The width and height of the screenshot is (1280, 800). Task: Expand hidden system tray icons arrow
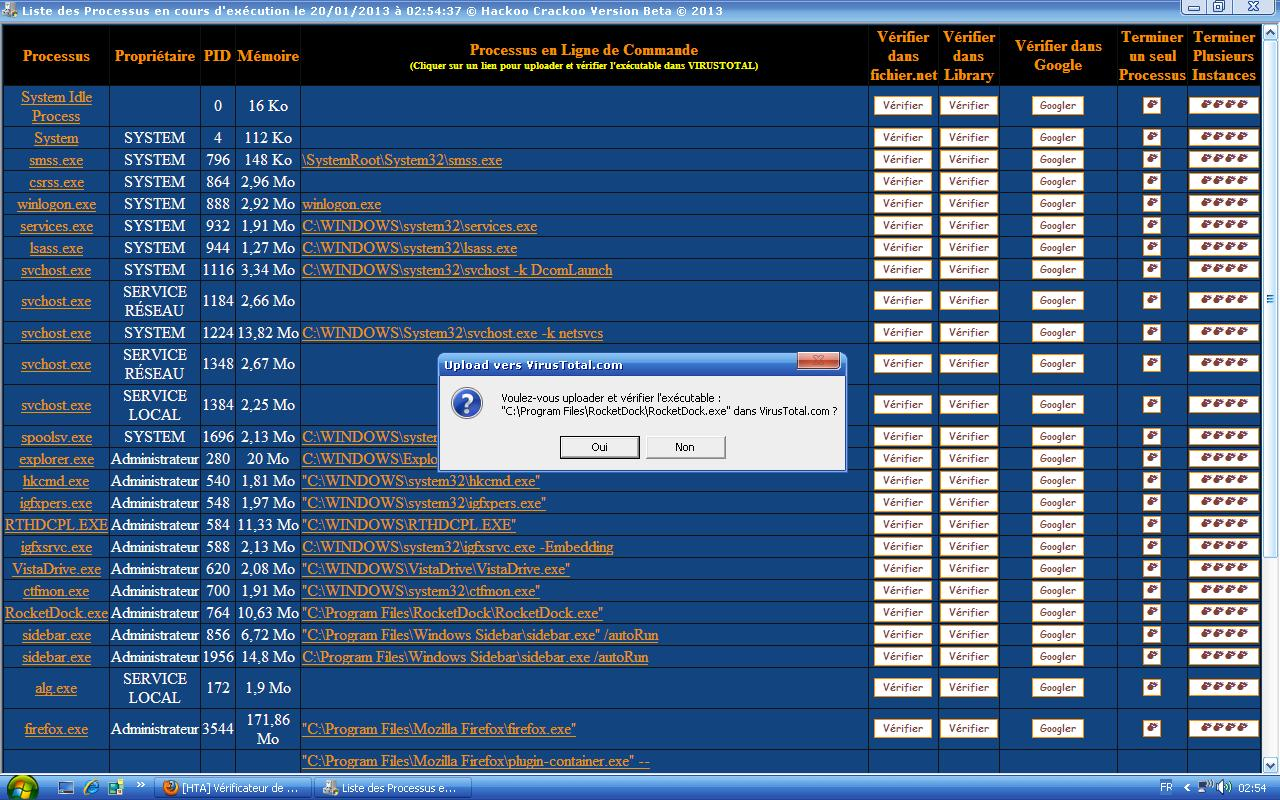[x=1187, y=787]
